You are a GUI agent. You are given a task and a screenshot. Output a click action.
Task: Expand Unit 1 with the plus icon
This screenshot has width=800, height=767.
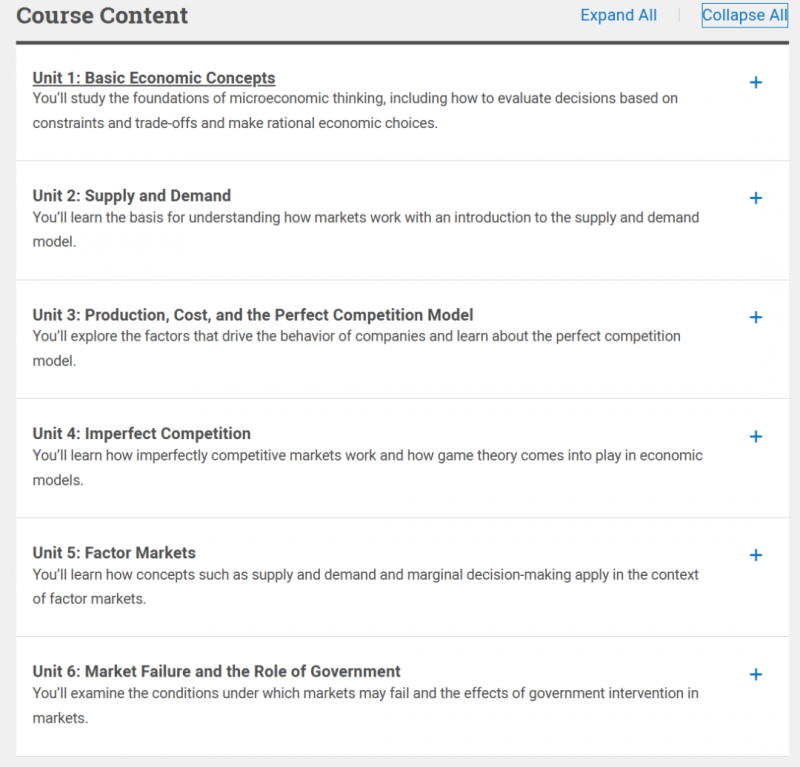pyautogui.click(x=756, y=82)
